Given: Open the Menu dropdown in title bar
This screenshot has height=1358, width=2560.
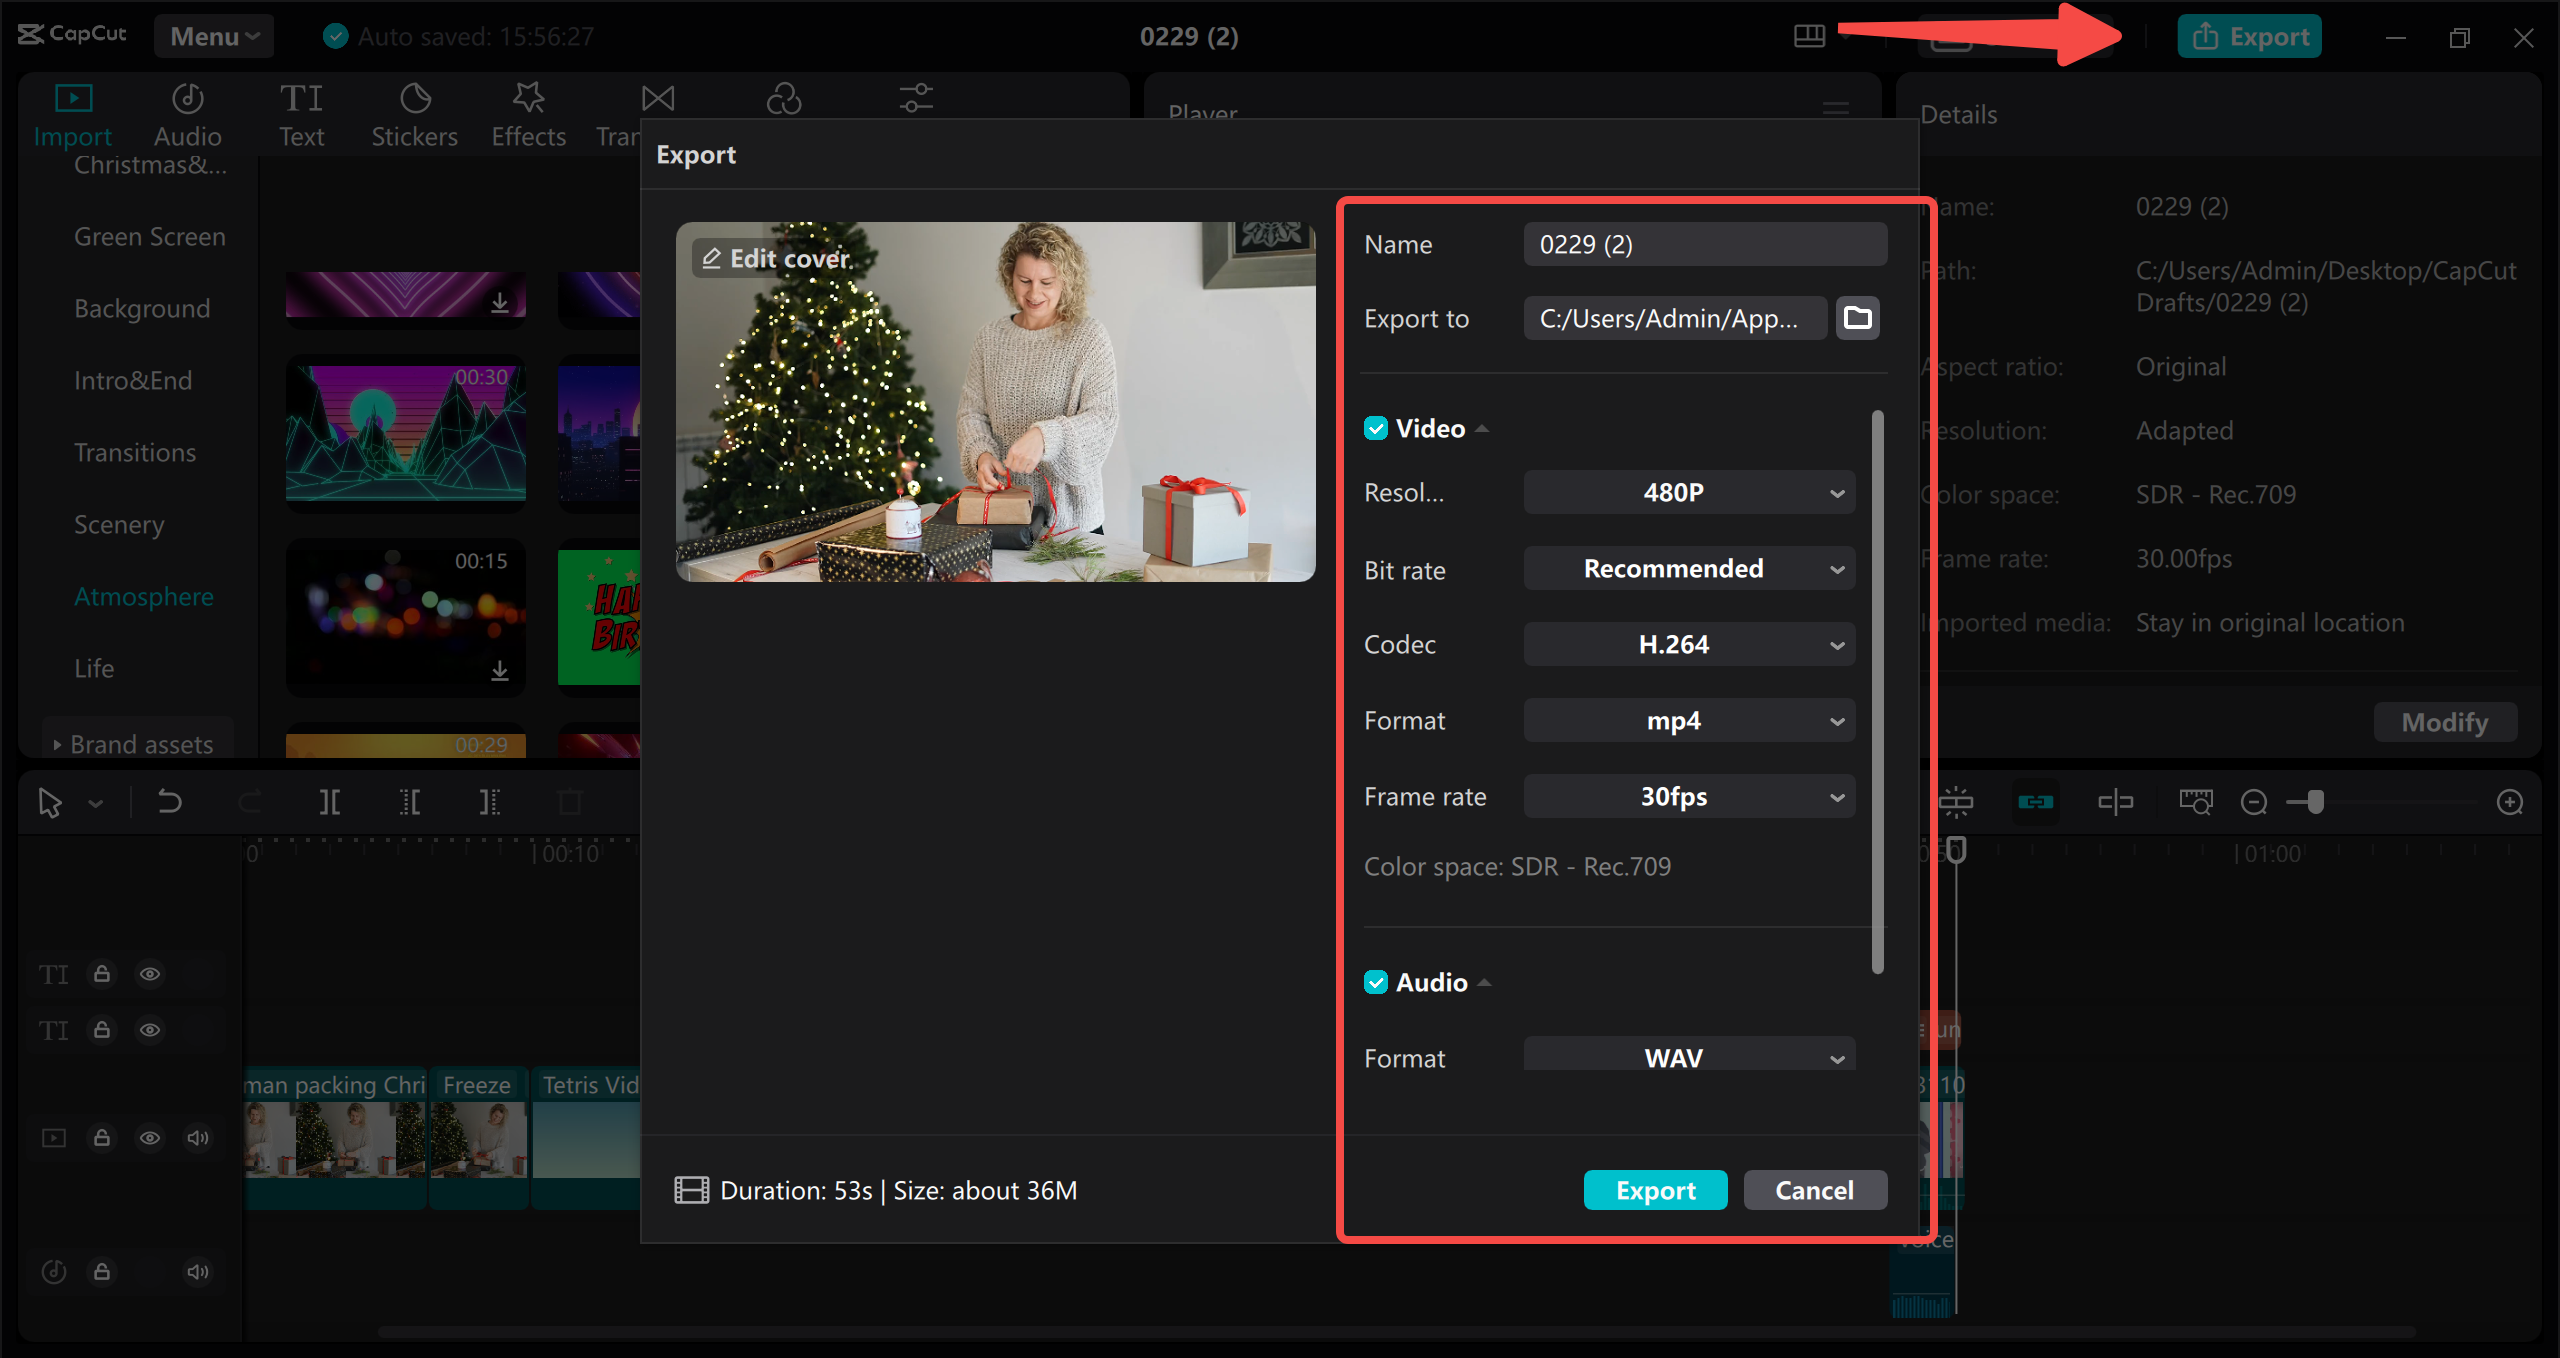Looking at the screenshot, I should 214,37.
